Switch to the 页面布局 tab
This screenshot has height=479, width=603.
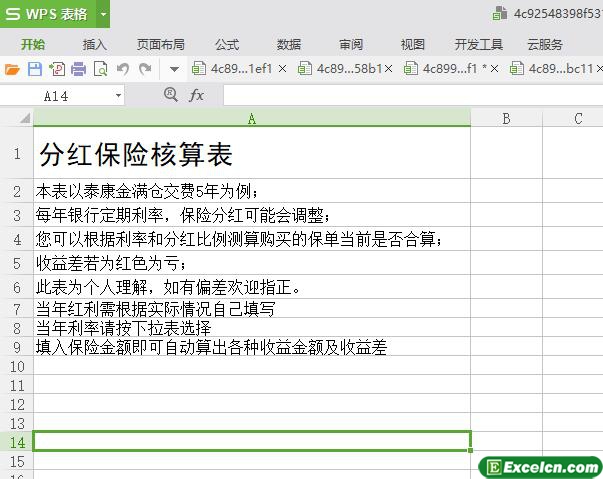pos(161,45)
